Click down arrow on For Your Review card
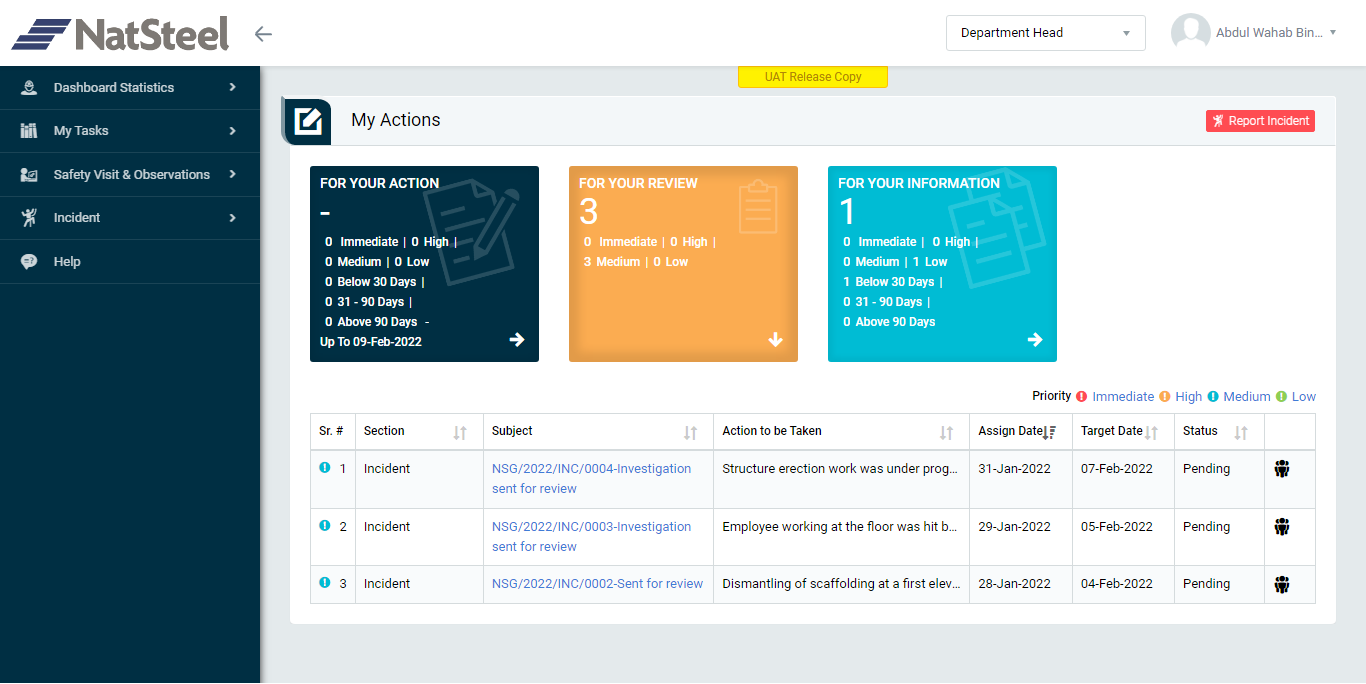 click(x=776, y=340)
